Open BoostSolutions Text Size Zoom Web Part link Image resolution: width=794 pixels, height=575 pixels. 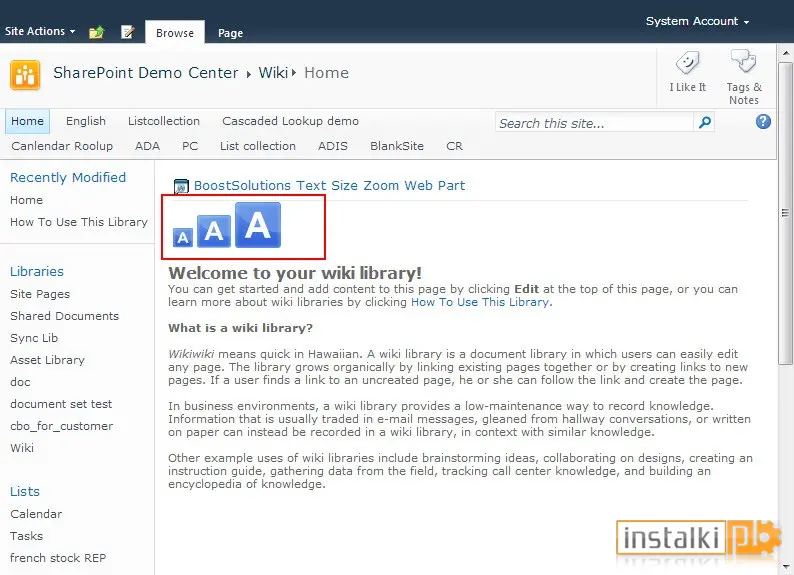tap(329, 186)
